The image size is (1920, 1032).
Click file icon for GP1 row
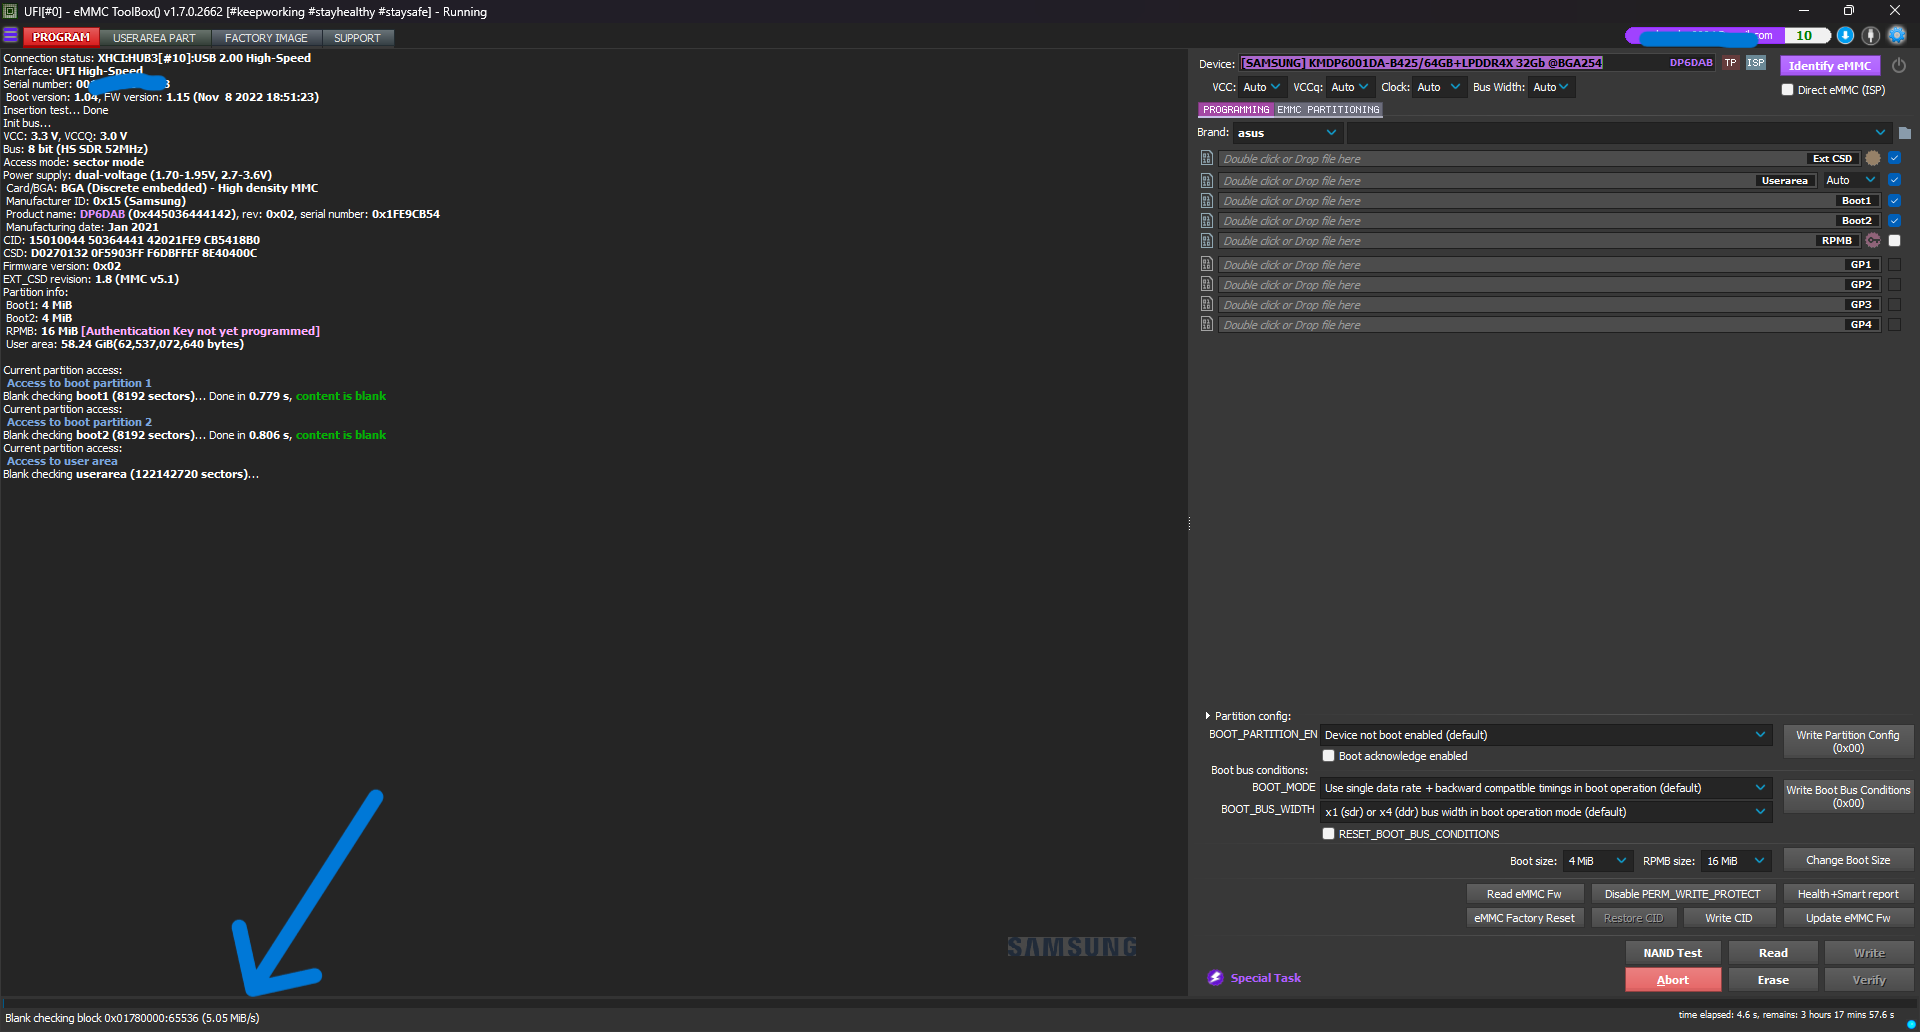pyautogui.click(x=1207, y=264)
